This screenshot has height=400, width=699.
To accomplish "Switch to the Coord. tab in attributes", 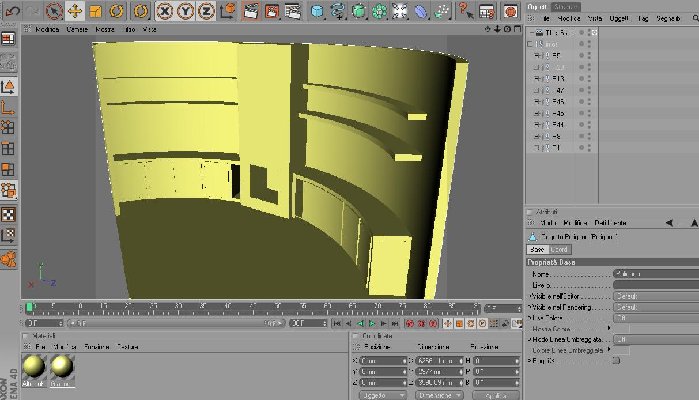I will tap(559, 250).
